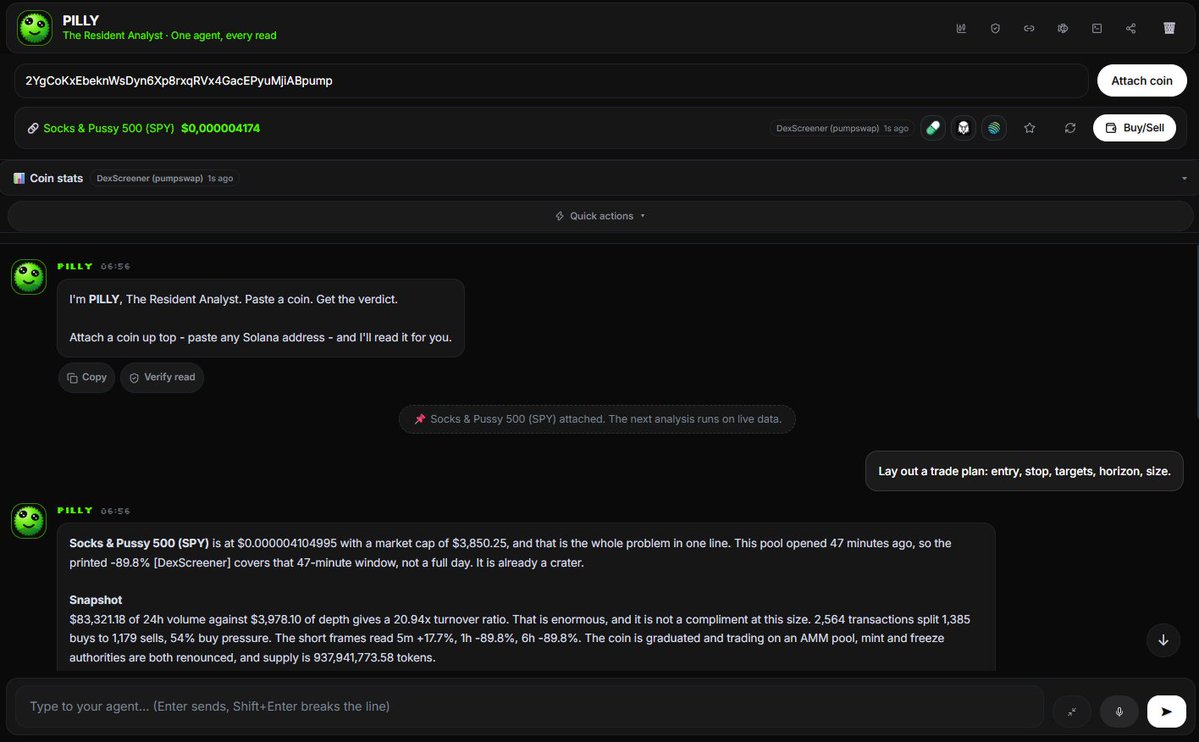Refresh the coin data
Screen dimensions: 1199x742
pyautogui.click(x=1070, y=128)
